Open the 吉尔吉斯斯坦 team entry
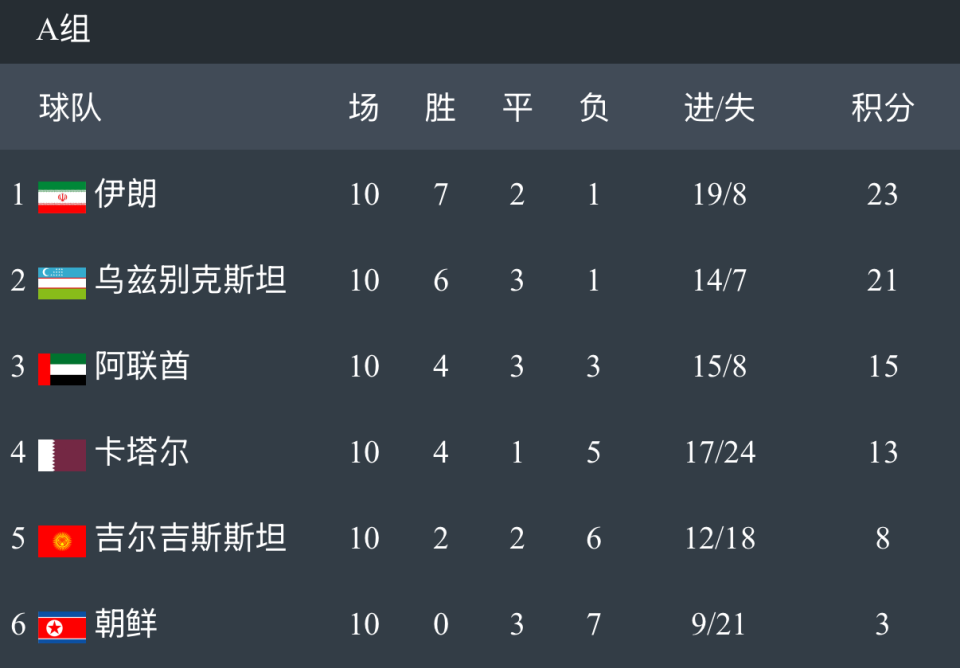This screenshot has width=960, height=668. click(190, 538)
